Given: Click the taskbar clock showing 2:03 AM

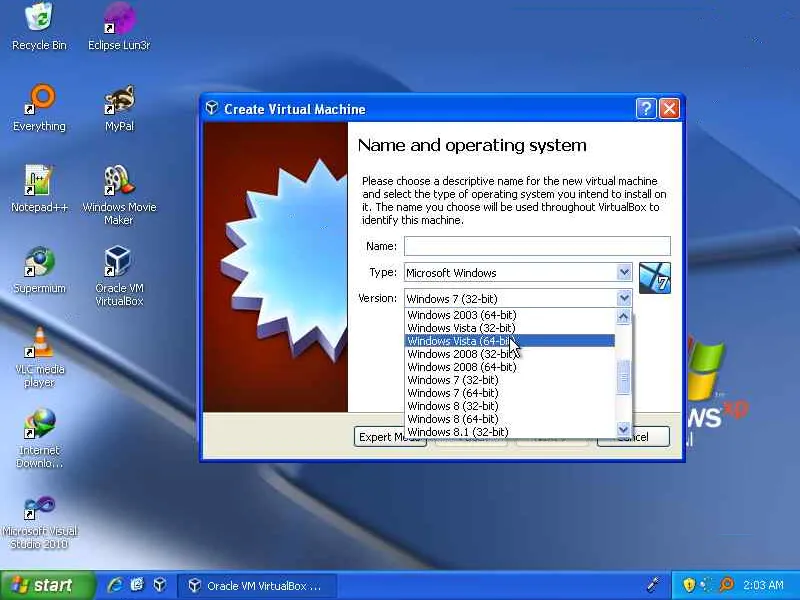Looking at the screenshot, I should point(763,585).
